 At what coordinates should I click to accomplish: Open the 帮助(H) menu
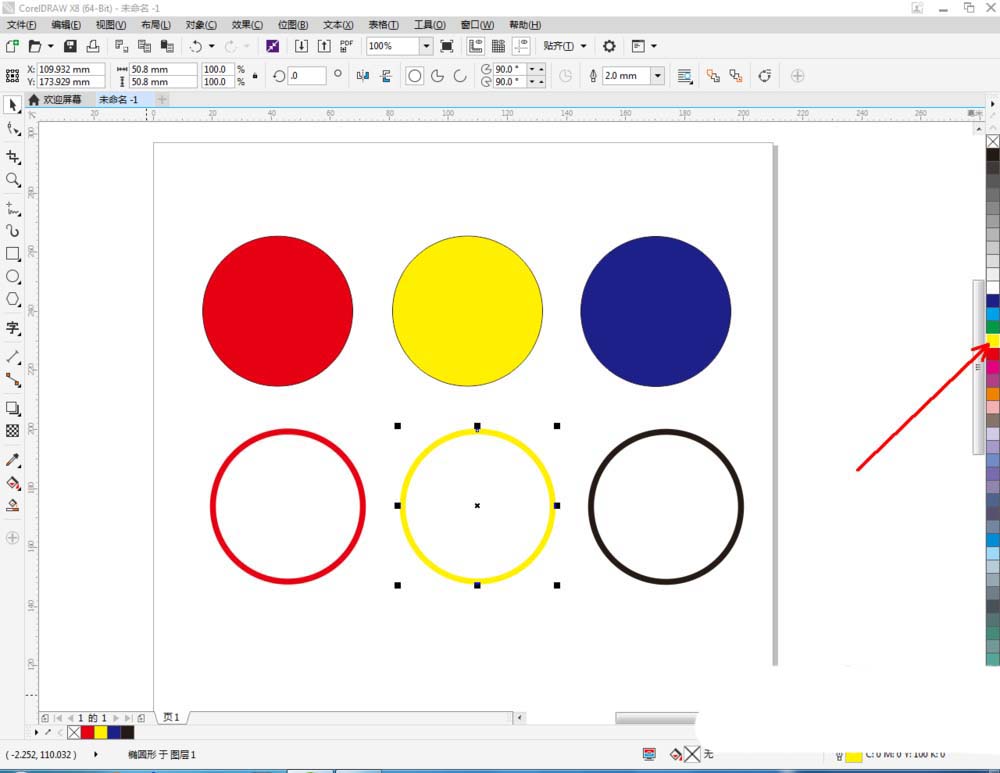tap(525, 25)
